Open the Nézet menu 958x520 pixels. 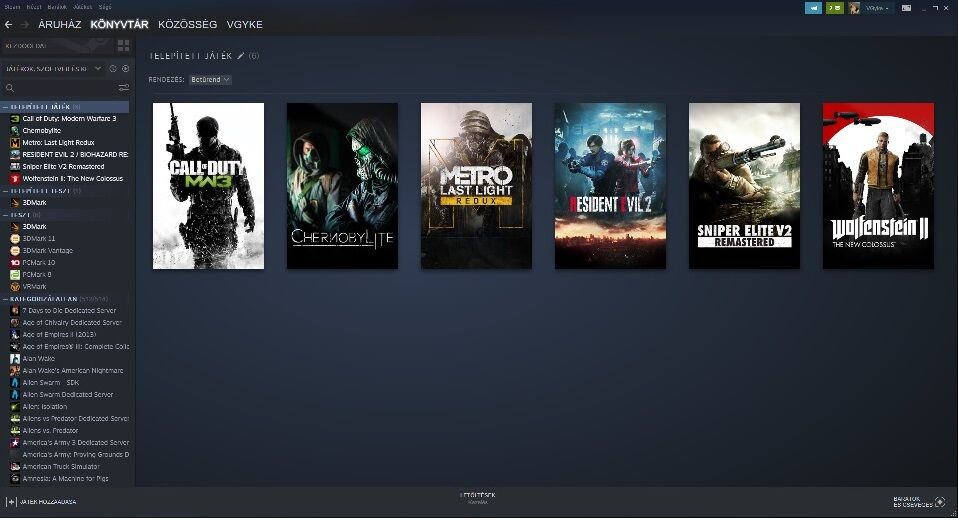(x=34, y=7)
